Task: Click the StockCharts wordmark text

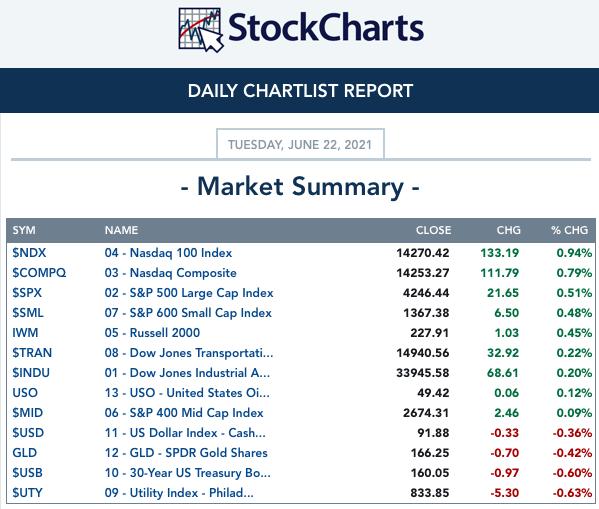Action: point(326,28)
